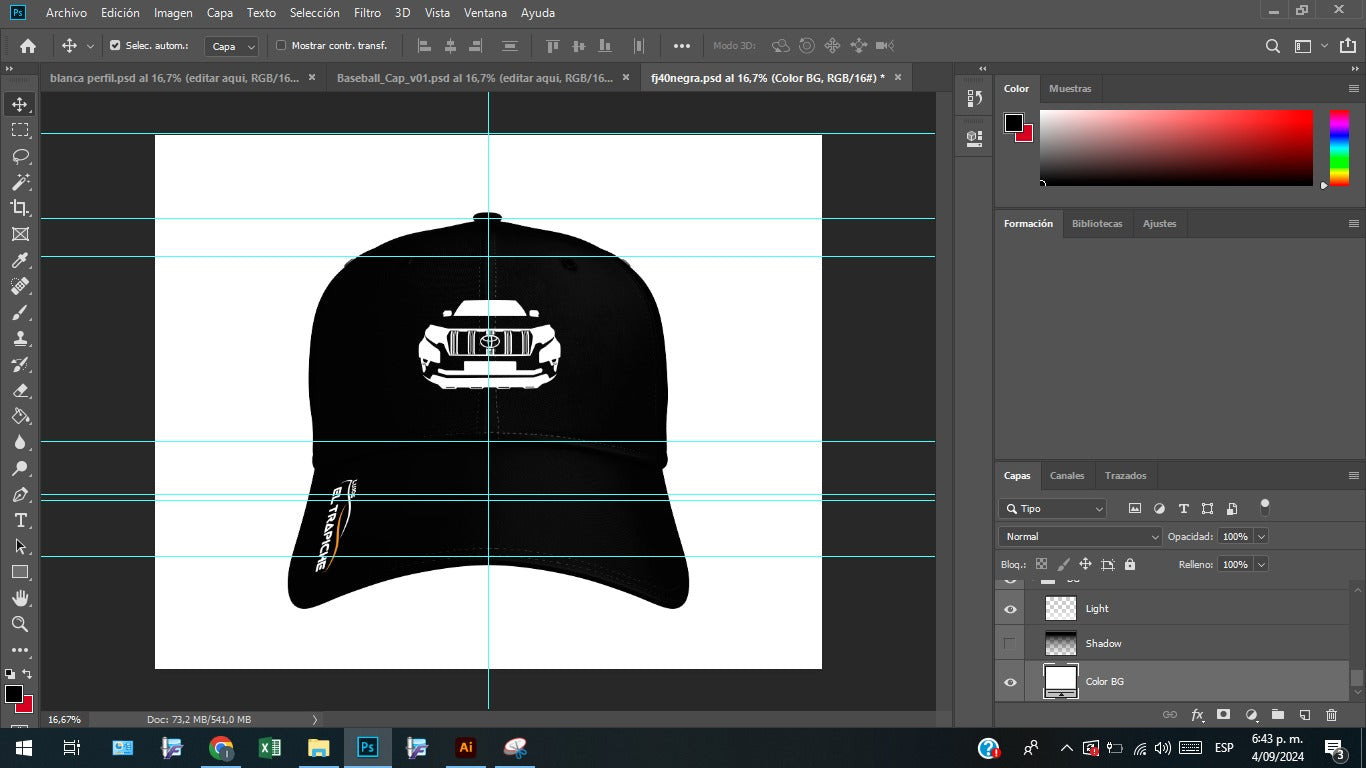Select the History Brush tool
1366x768 pixels.
(x=20, y=364)
